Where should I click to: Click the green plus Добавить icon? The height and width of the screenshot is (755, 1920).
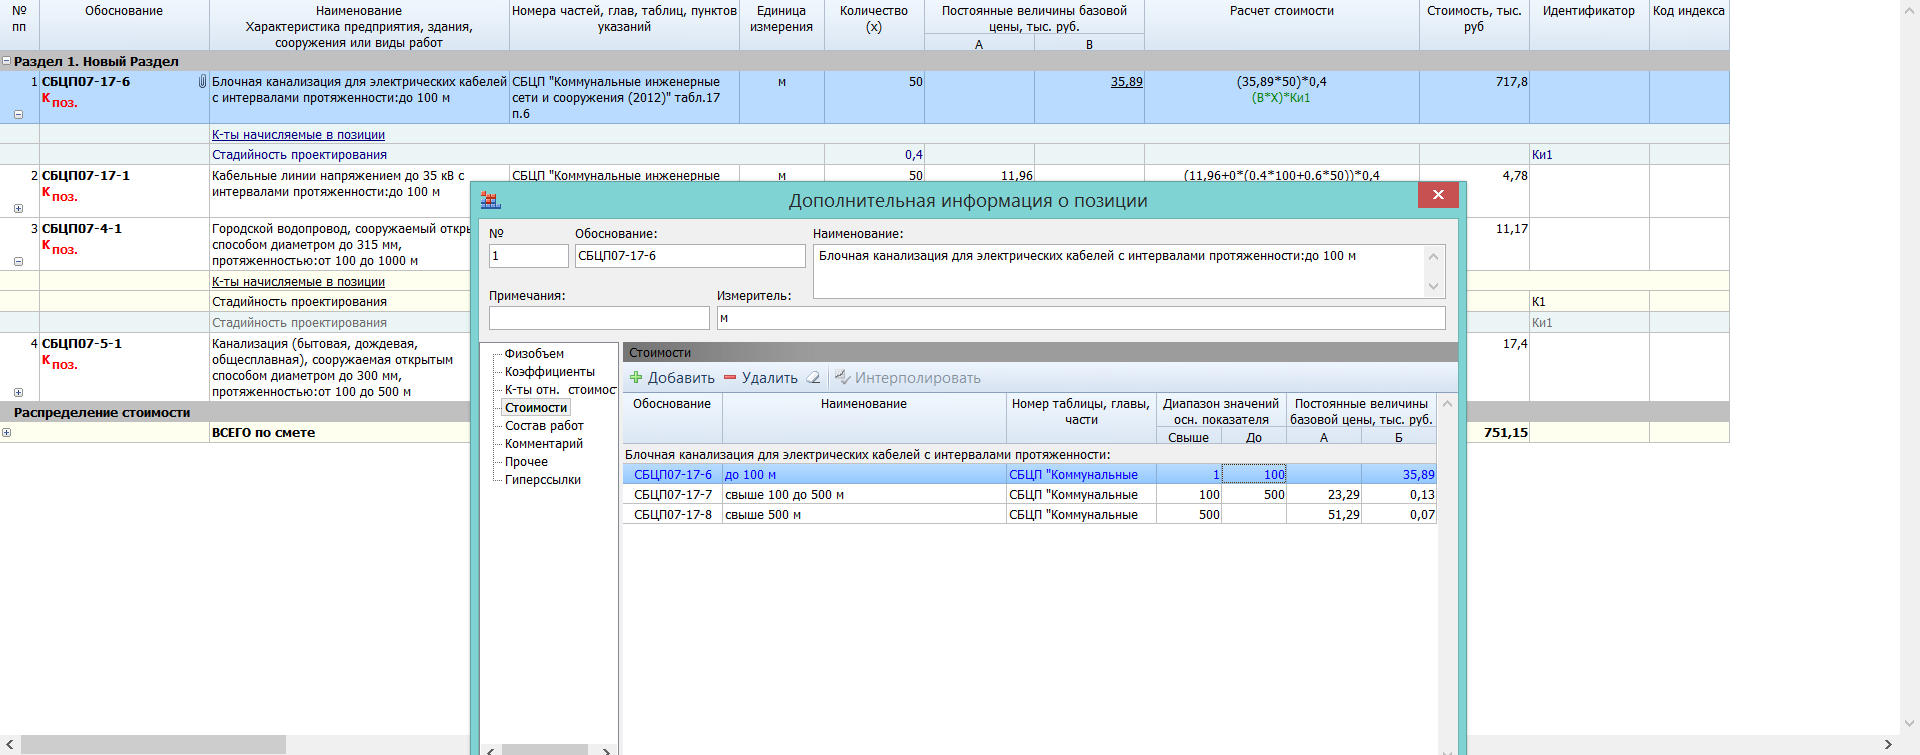point(636,378)
